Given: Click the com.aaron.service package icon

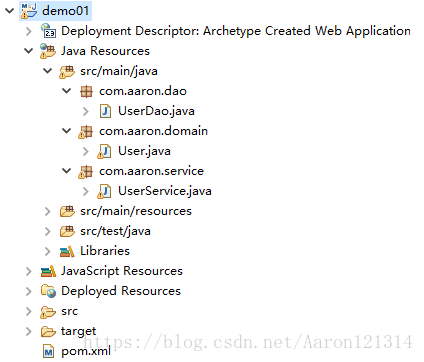Looking at the screenshot, I should tap(85, 171).
